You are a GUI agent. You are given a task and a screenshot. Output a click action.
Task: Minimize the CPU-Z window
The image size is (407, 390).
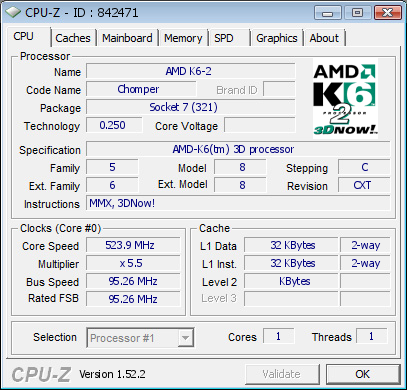pyautogui.click(x=328, y=13)
